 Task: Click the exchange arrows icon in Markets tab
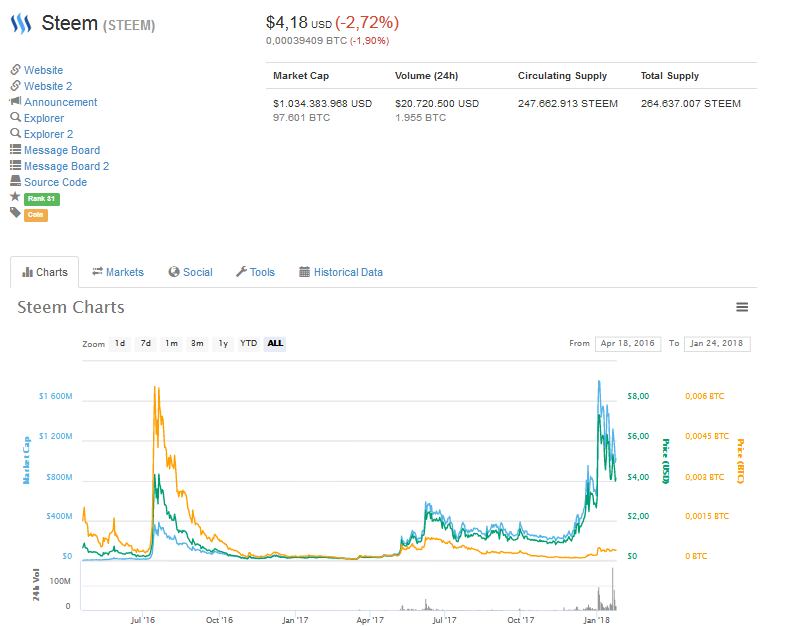tap(97, 272)
